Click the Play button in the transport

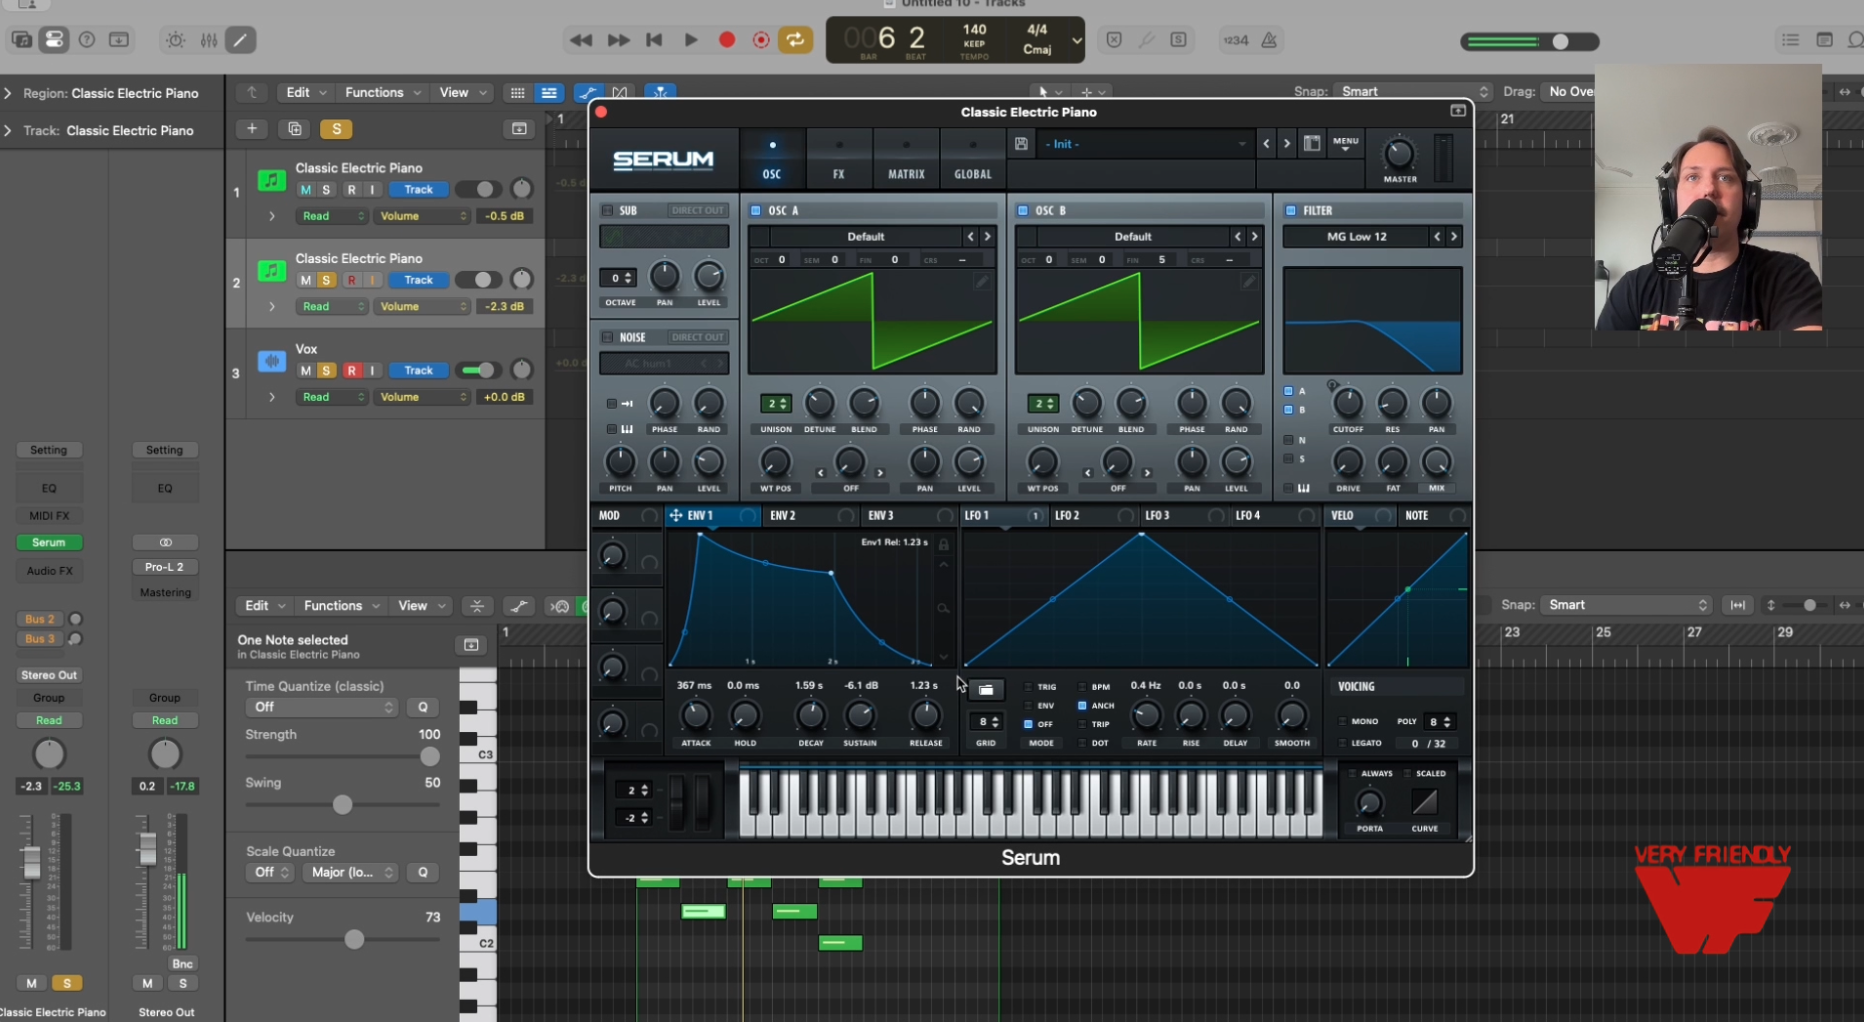[x=690, y=40]
